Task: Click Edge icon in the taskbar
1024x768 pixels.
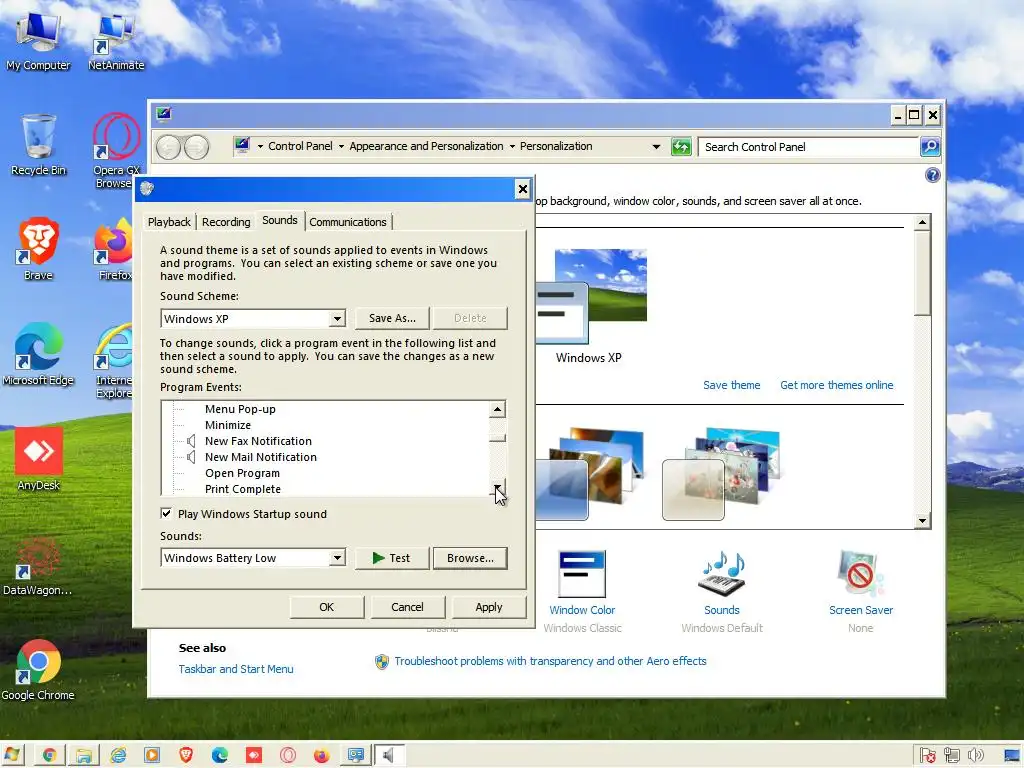Action: tap(220, 756)
